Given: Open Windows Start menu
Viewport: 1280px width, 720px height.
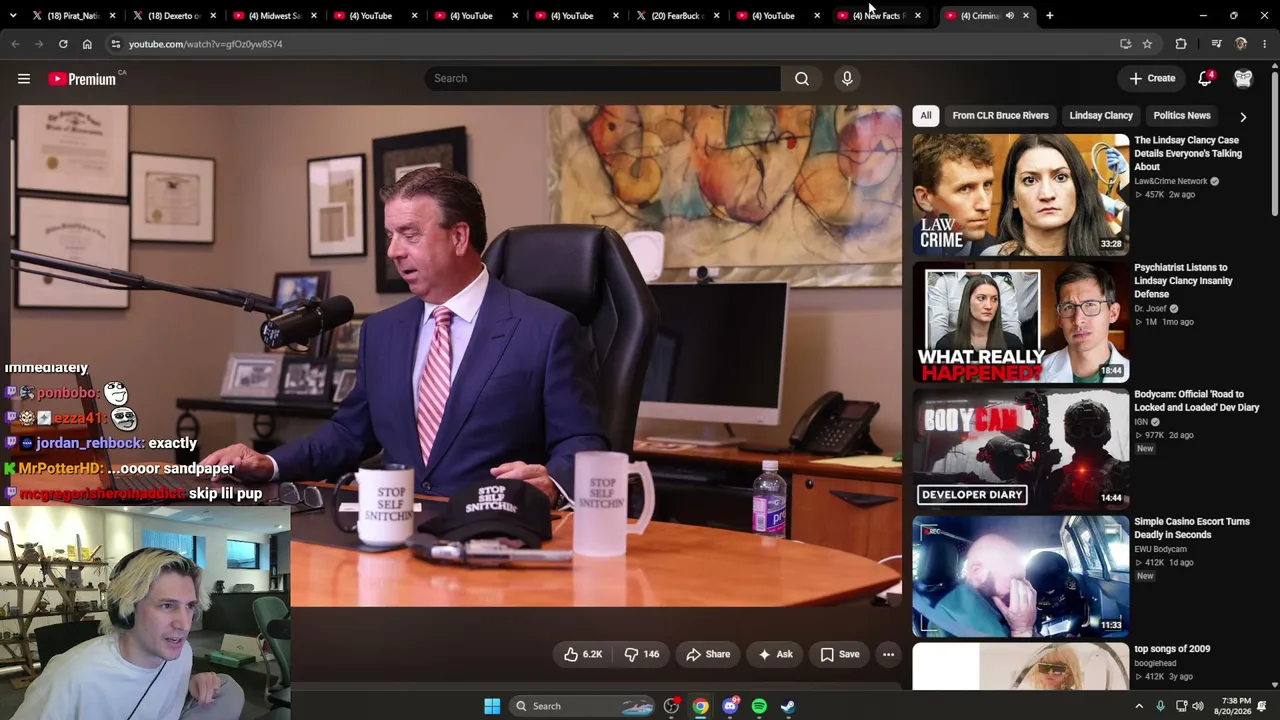Looking at the screenshot, I should (492, 706).
